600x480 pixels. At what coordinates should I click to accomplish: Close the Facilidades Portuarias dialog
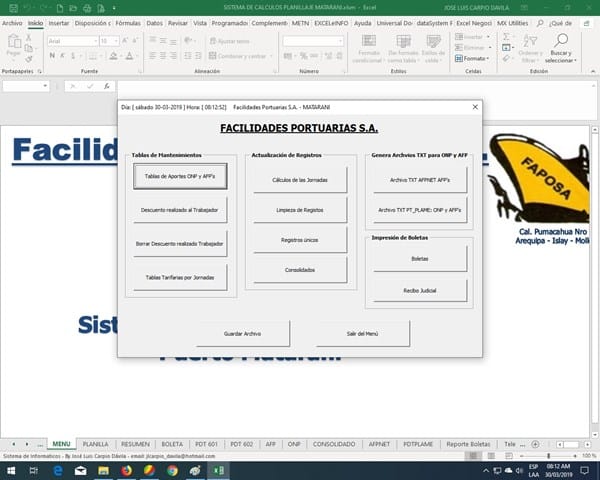click(474, 106)
